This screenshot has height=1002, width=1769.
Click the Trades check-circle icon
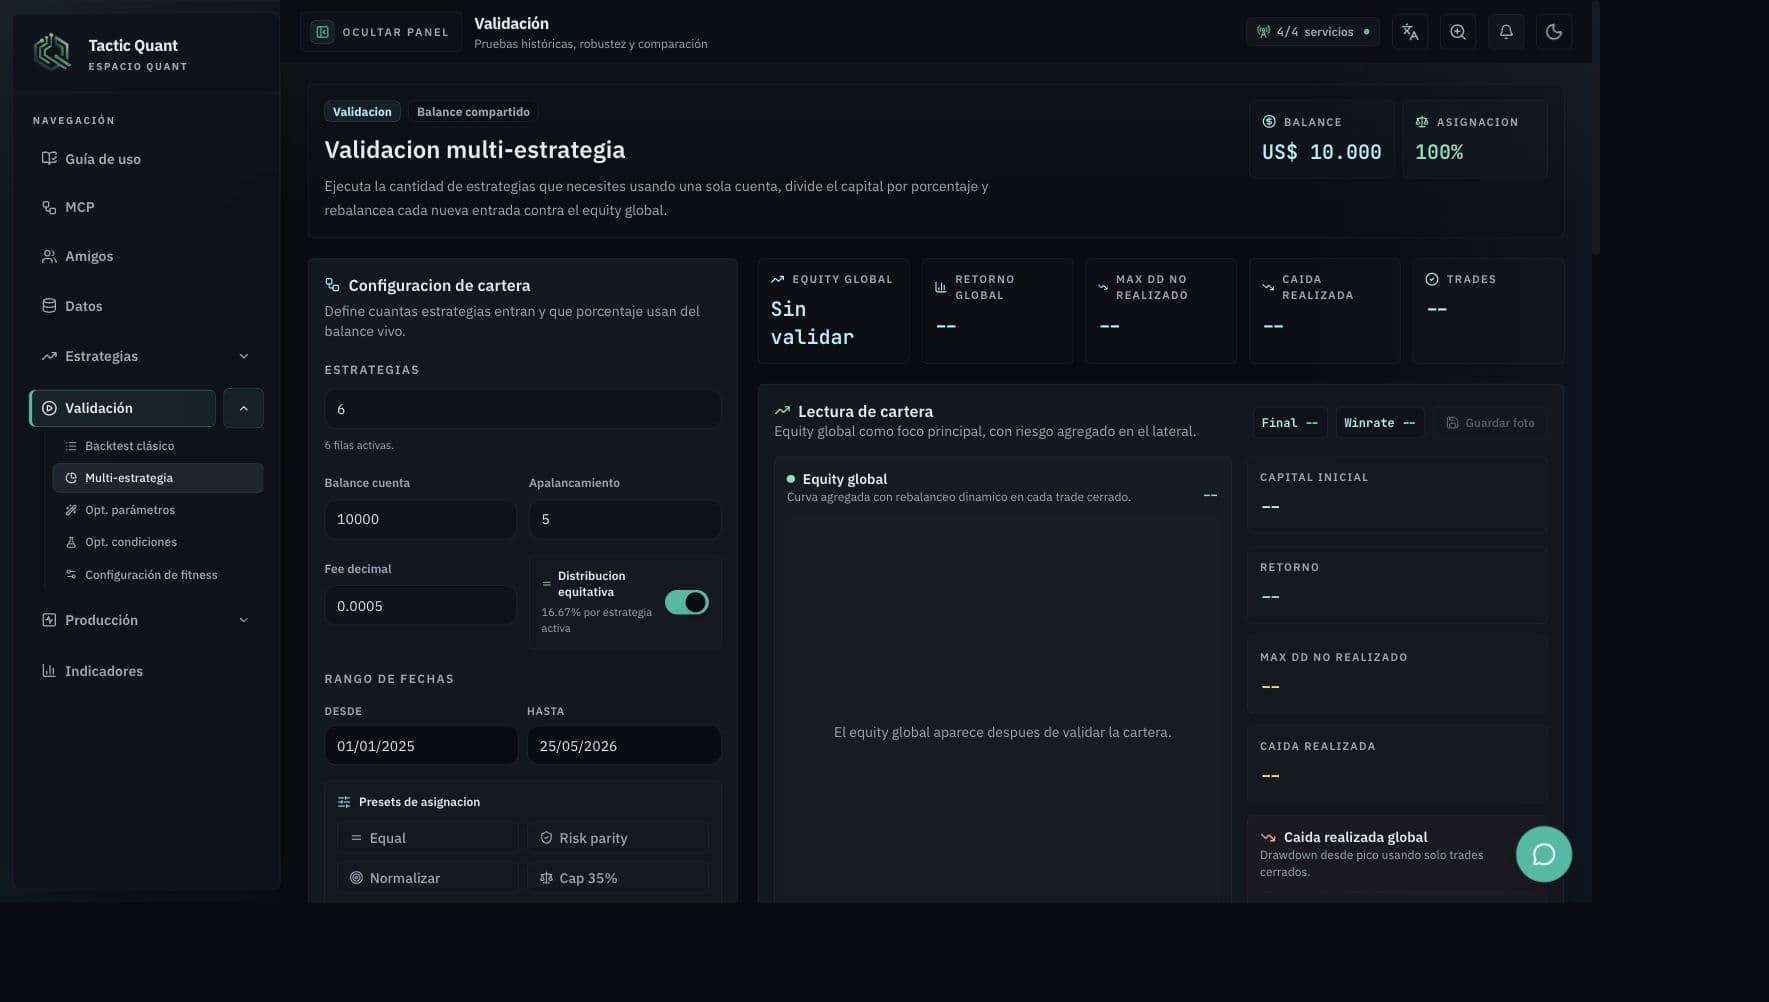point(1432,279)
